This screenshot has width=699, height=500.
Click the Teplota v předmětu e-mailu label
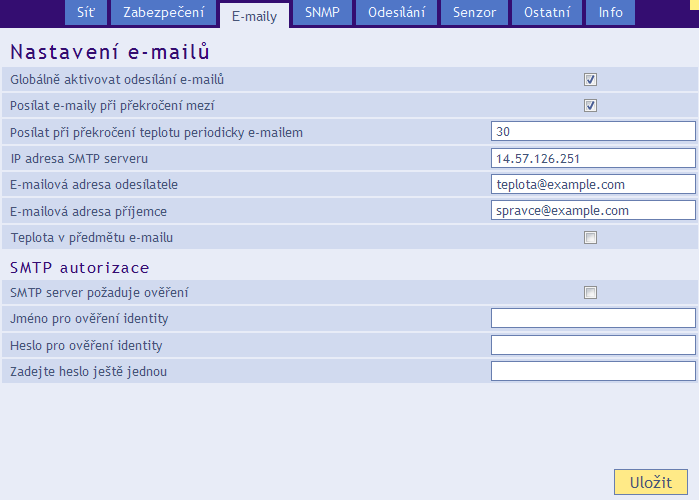click(91, 238)
